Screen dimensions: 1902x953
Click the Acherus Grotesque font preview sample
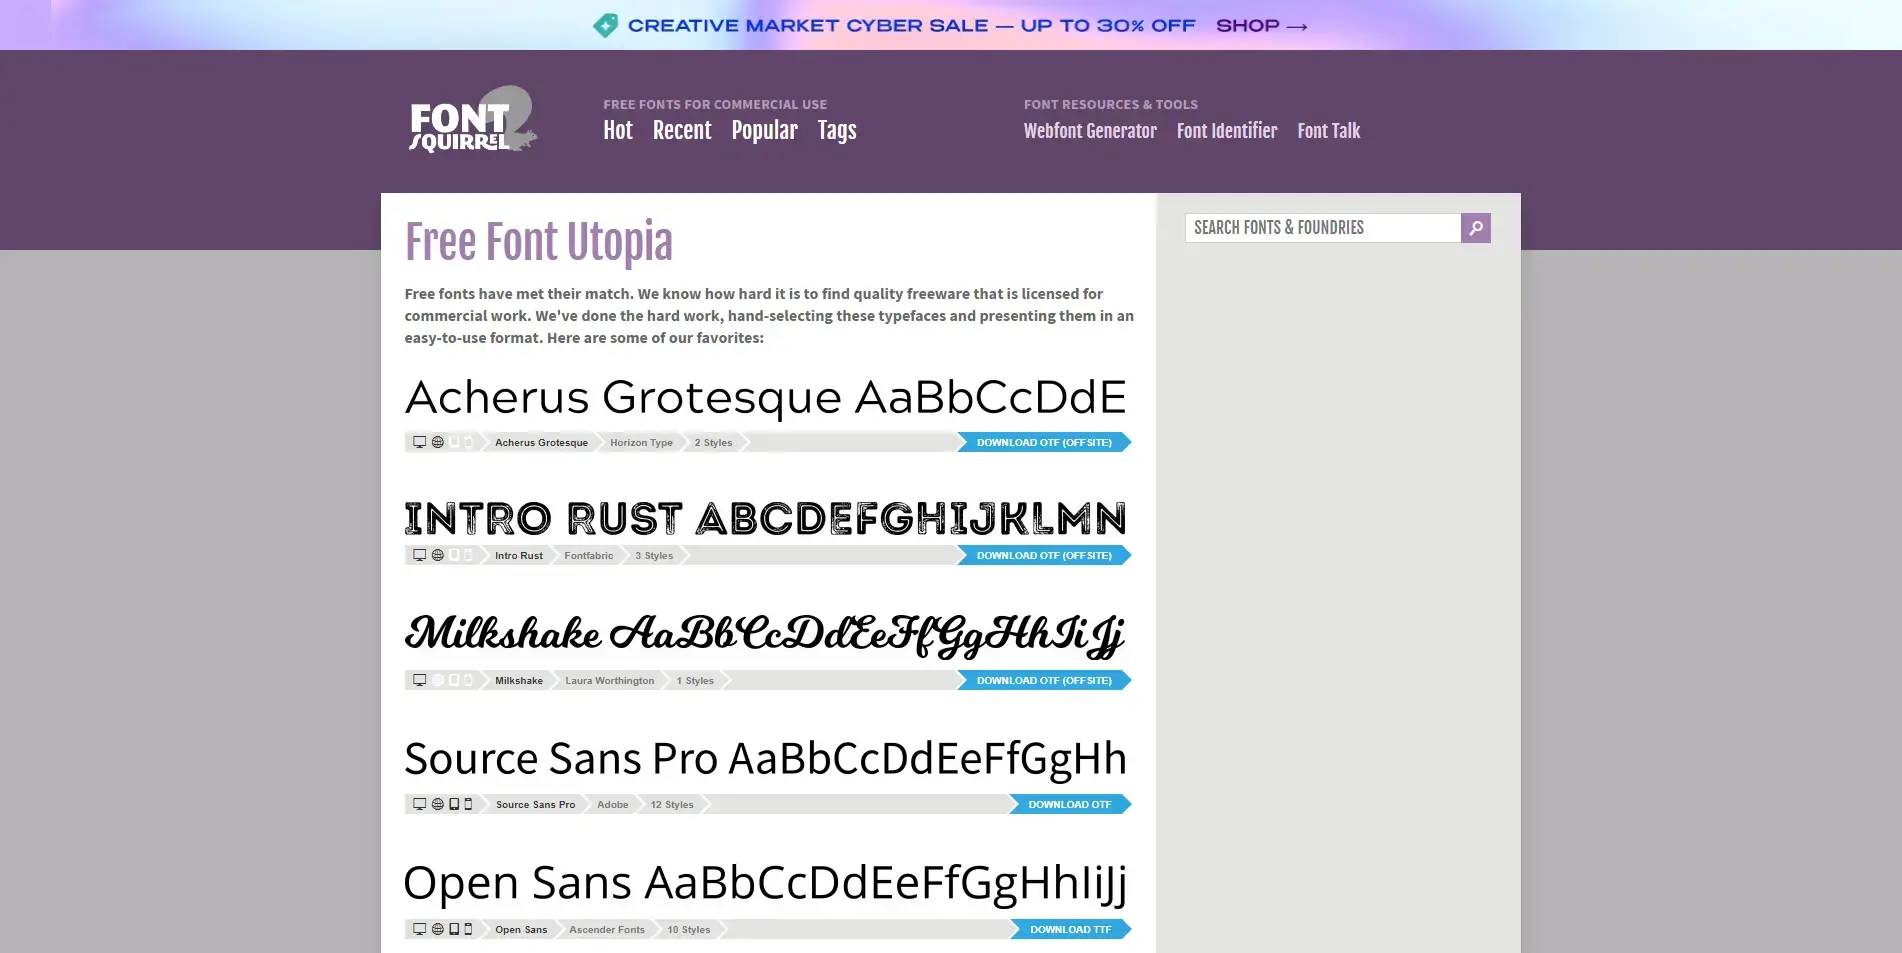(x=766, y=398)
